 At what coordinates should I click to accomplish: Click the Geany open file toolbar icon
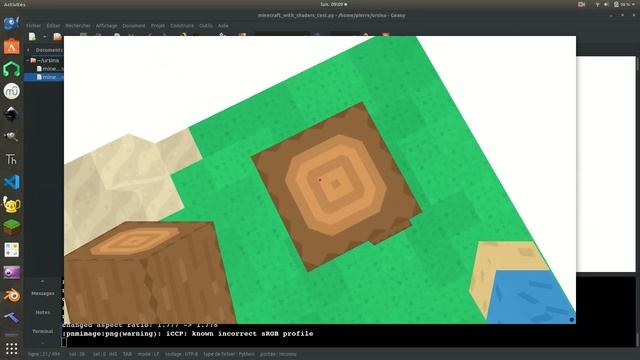(x=58, y=37)
